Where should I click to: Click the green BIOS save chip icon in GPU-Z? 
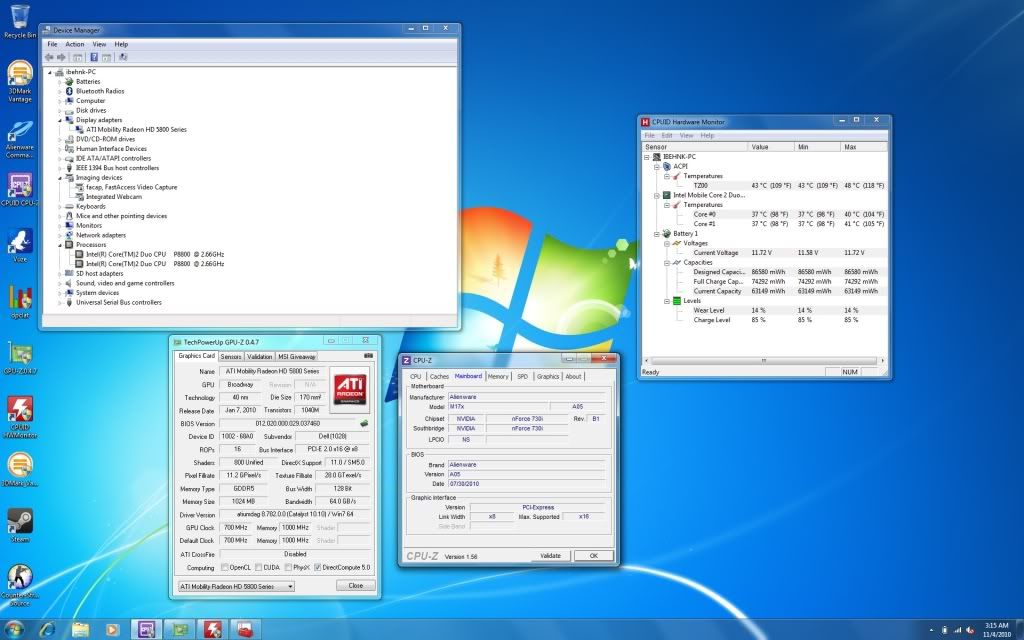click(364, 424)
